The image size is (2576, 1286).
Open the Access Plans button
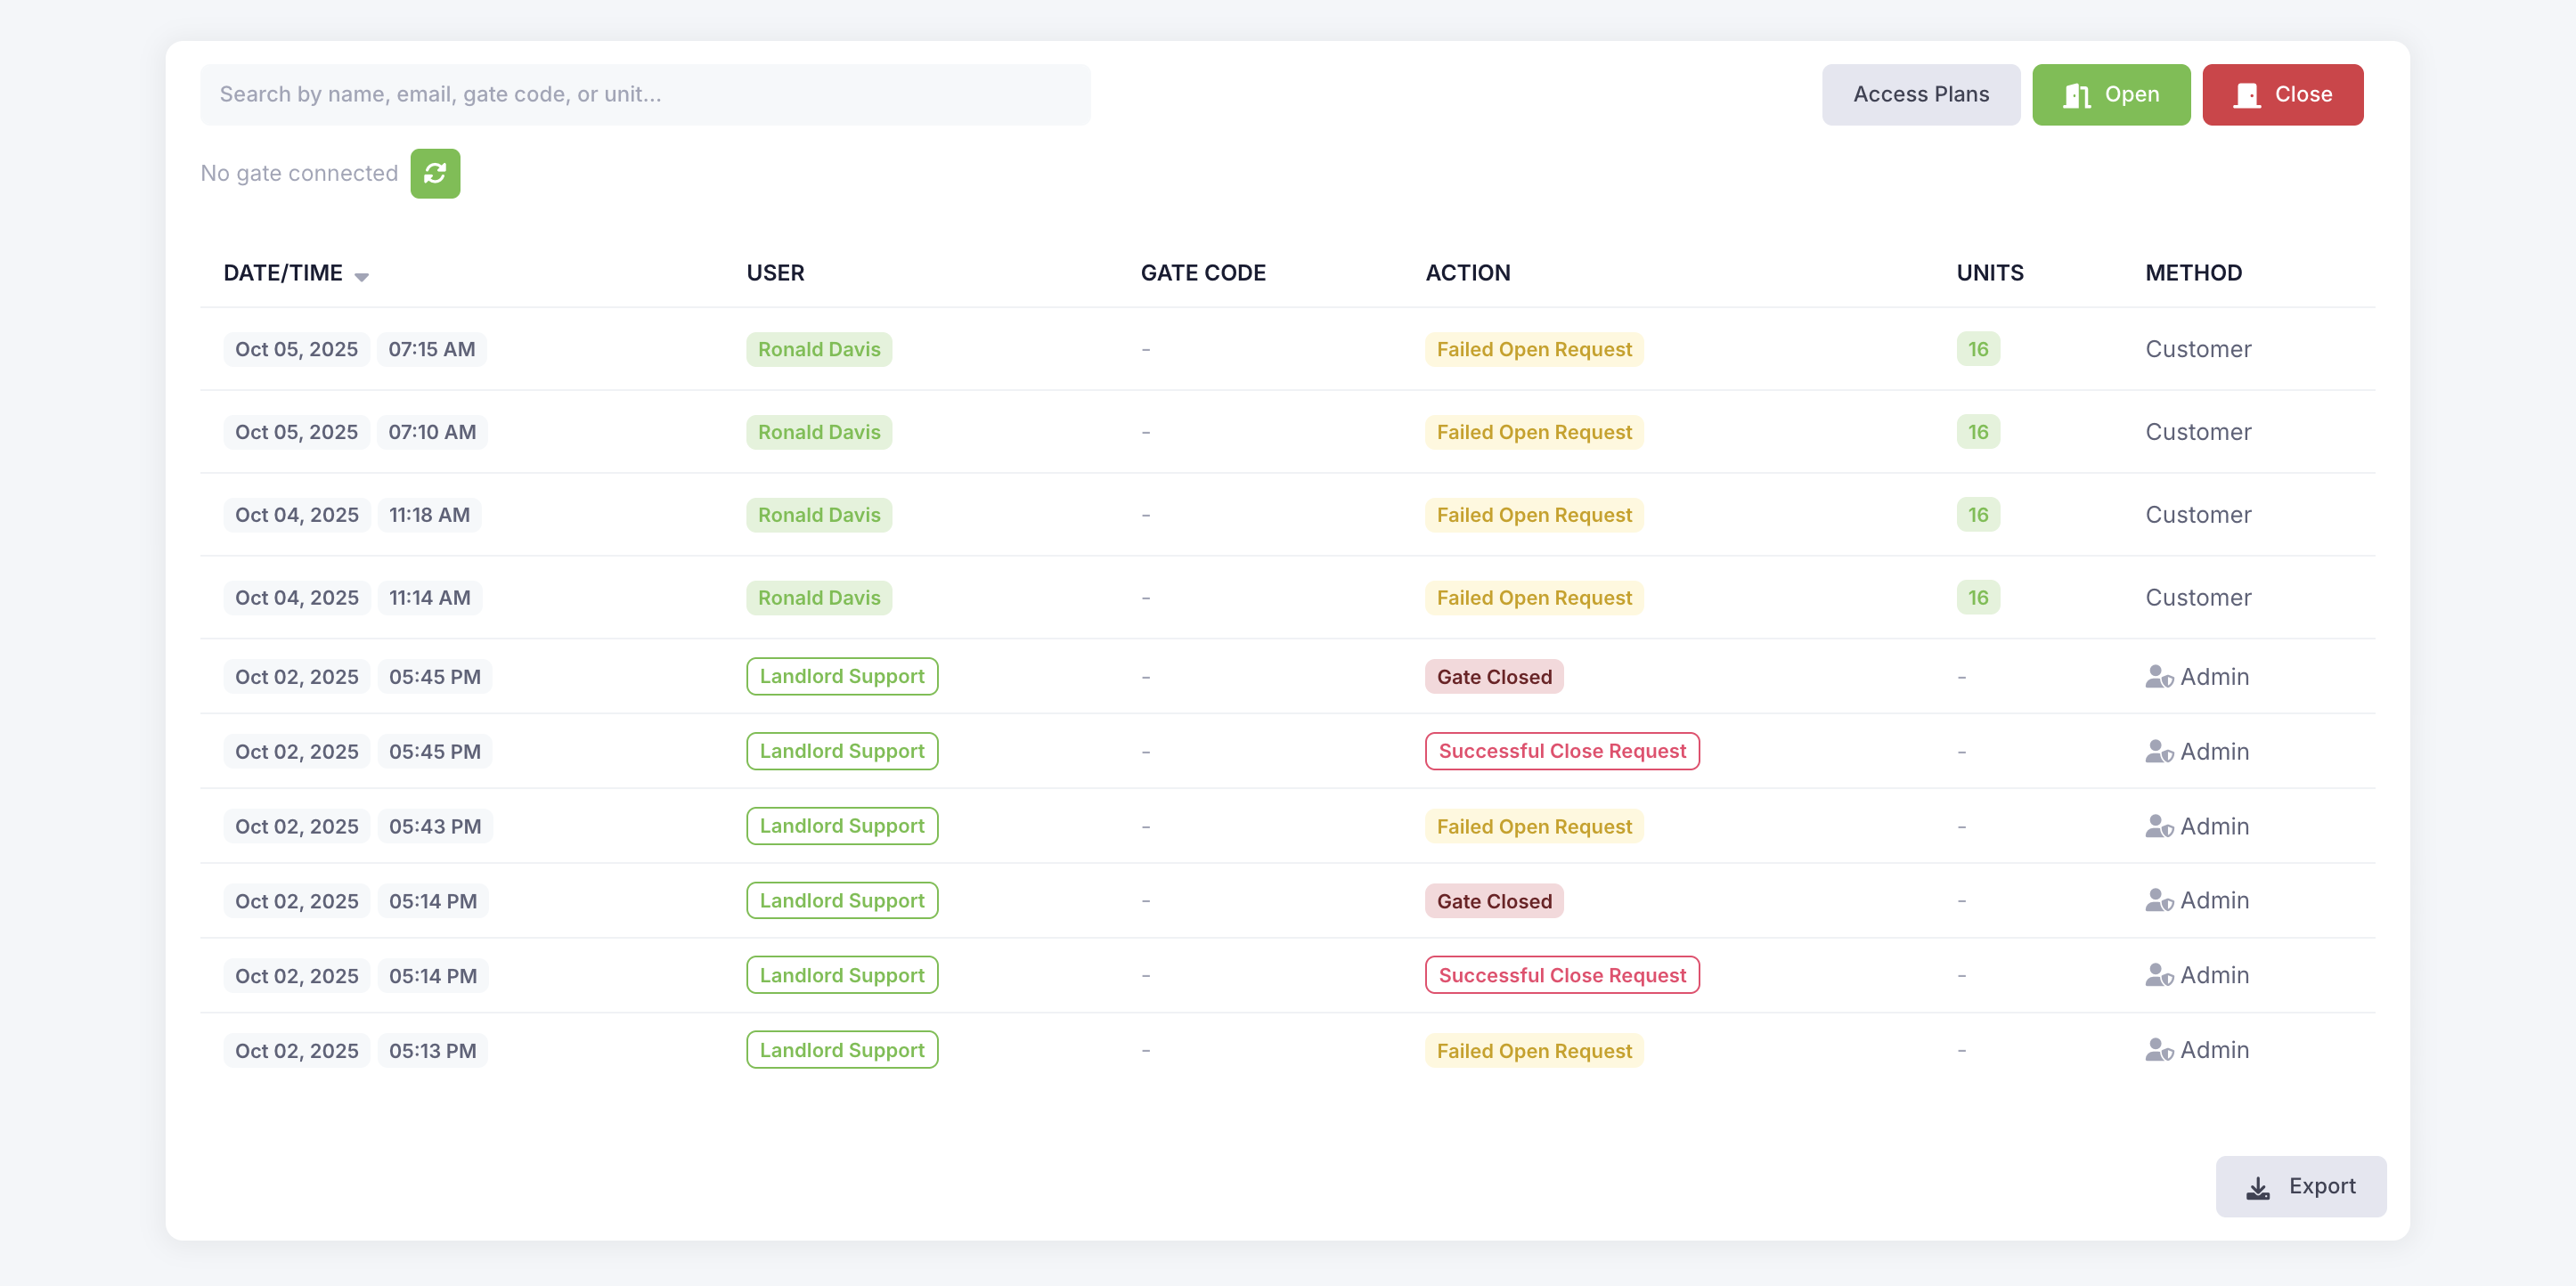[x=1920, y=95]
